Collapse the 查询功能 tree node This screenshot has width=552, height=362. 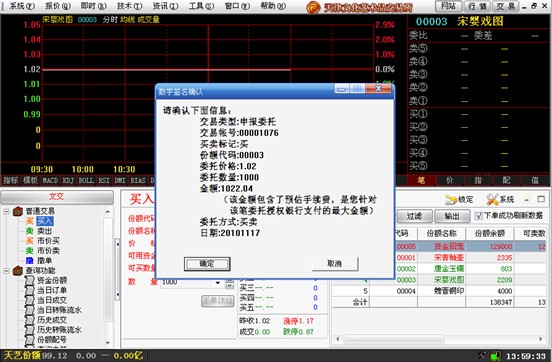(6, 271)
